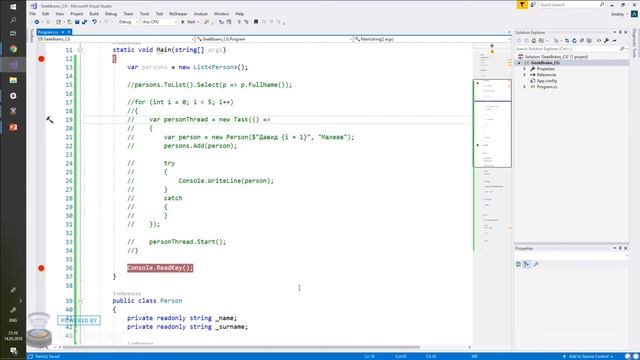Click the Refresh icon in Solution Explorer
This screenshot has width=640, height=360.
click(574, 40)
